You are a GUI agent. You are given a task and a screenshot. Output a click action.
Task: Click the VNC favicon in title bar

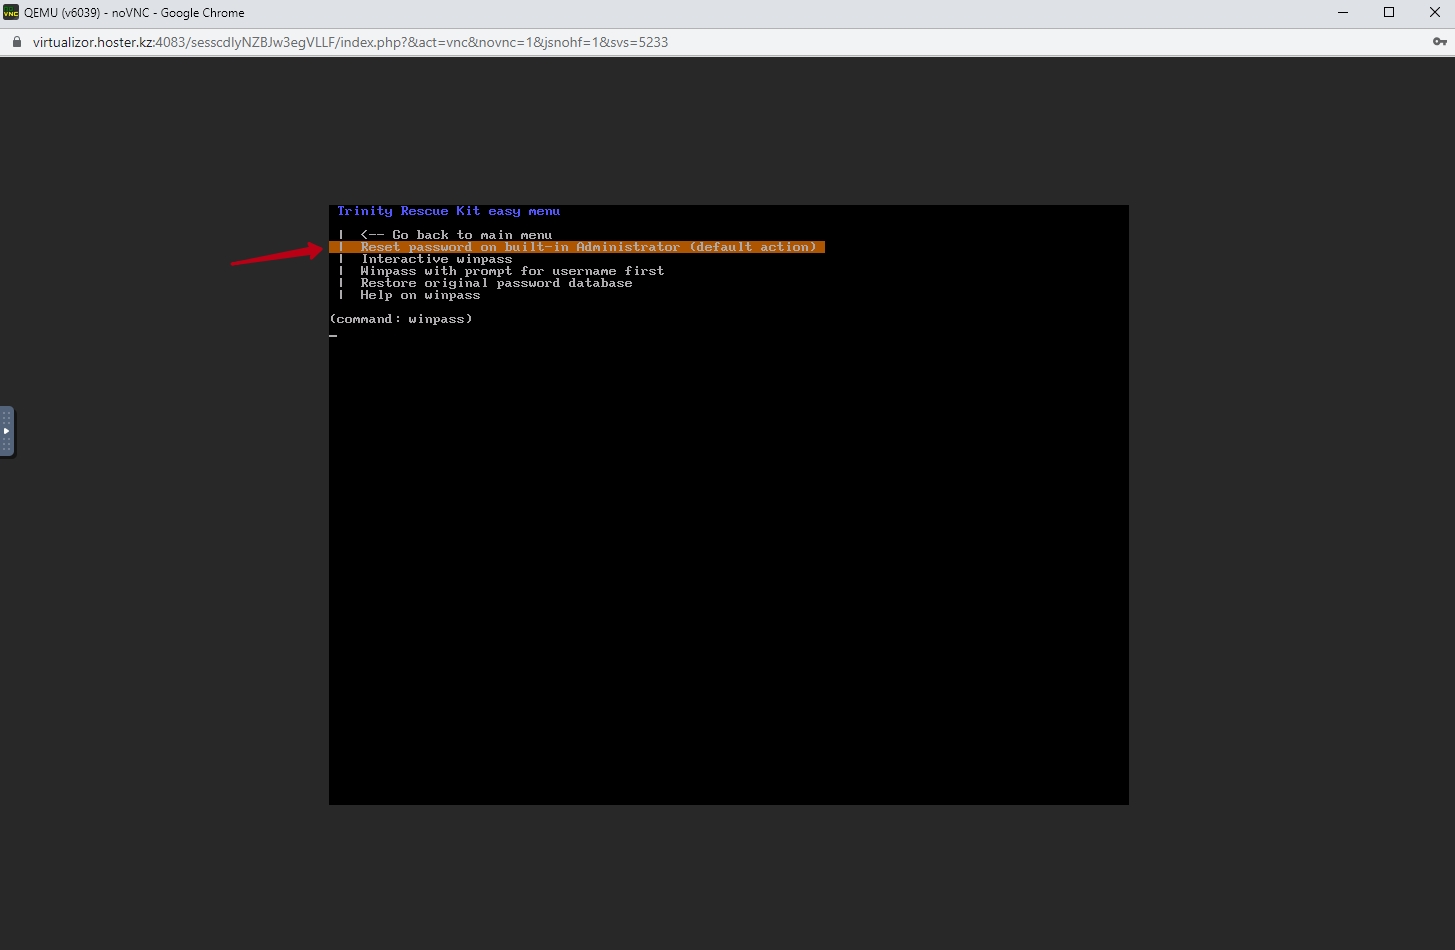11,12
